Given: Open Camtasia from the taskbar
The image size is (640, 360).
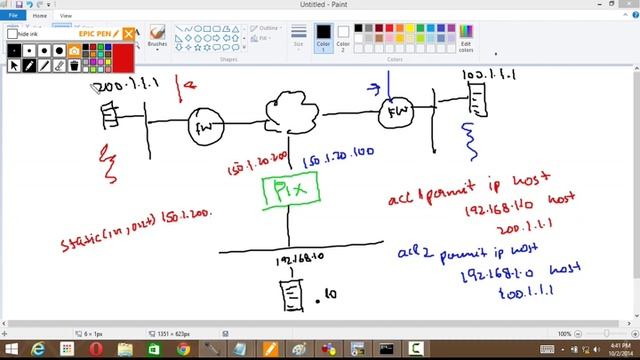Looking at the screenshot, I should click(415, 349).
